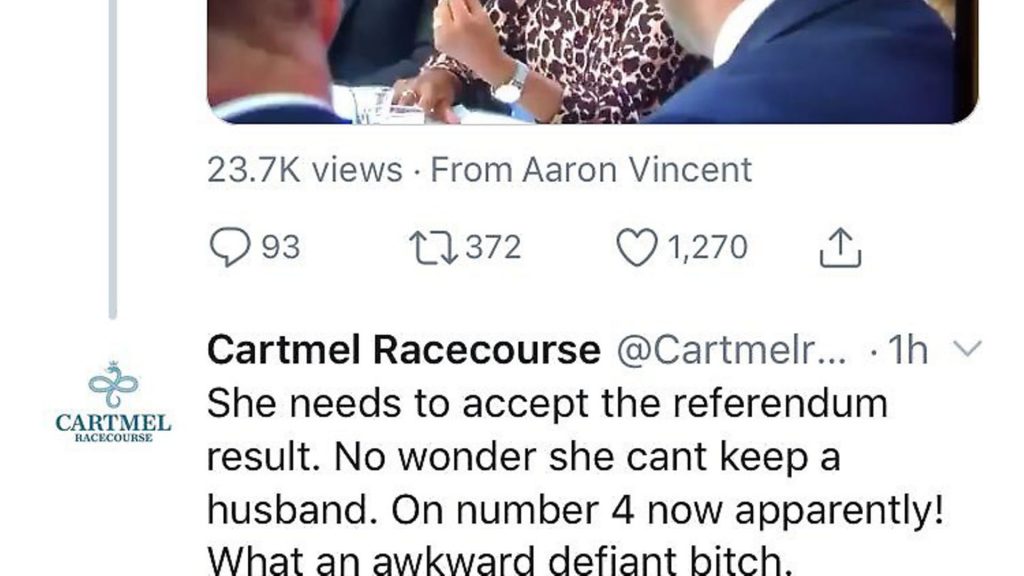The image size is (1024, 576).
Task: Click the knot emblem above CARTMEL
Action: click(x=114, y=384)
